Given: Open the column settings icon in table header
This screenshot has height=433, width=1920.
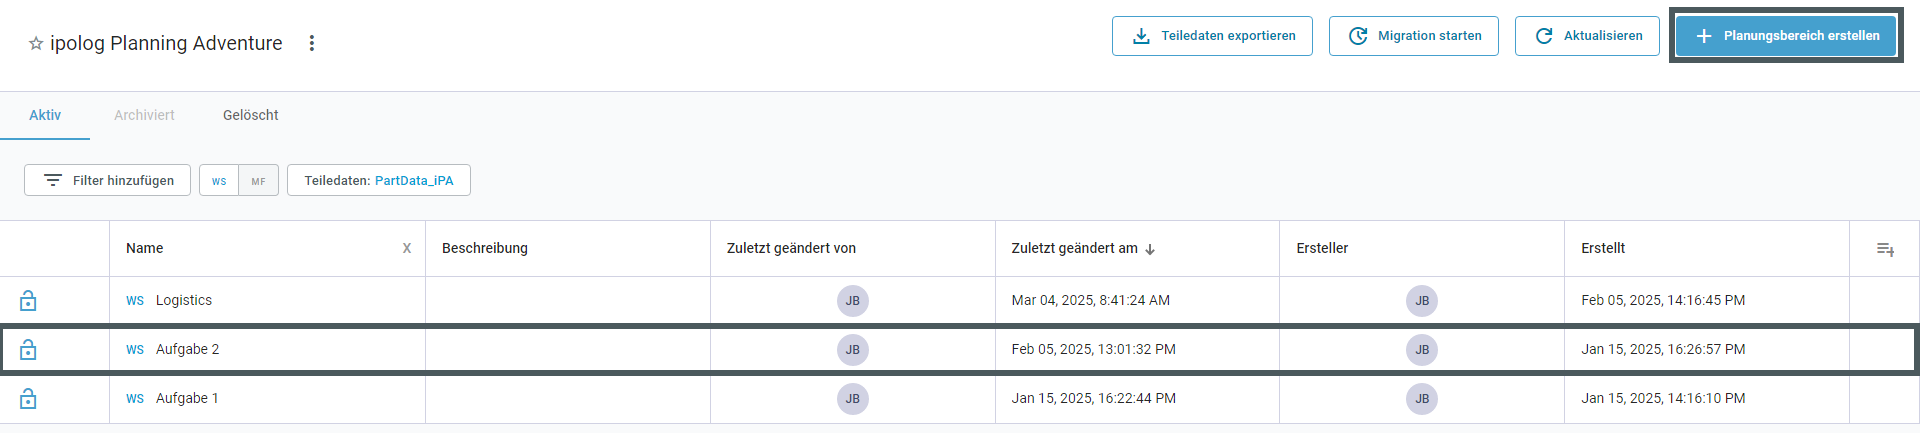Looking at the screenshot, I should coord(1885,249).
